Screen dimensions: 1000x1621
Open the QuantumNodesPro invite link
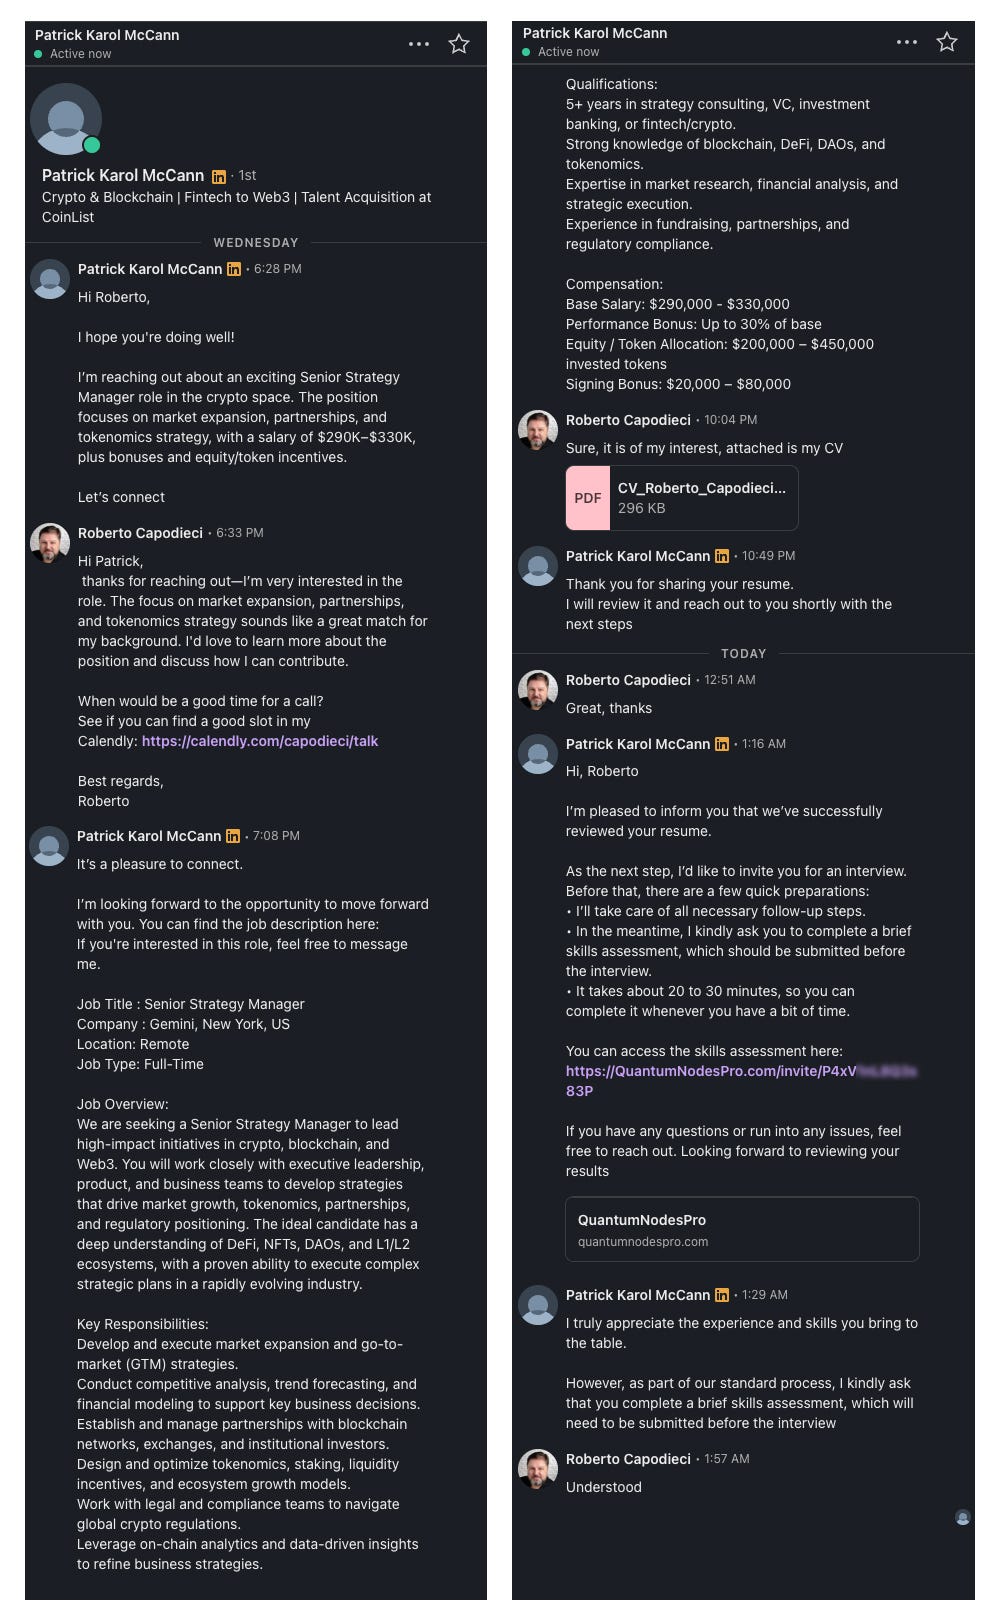point(741,1081)
